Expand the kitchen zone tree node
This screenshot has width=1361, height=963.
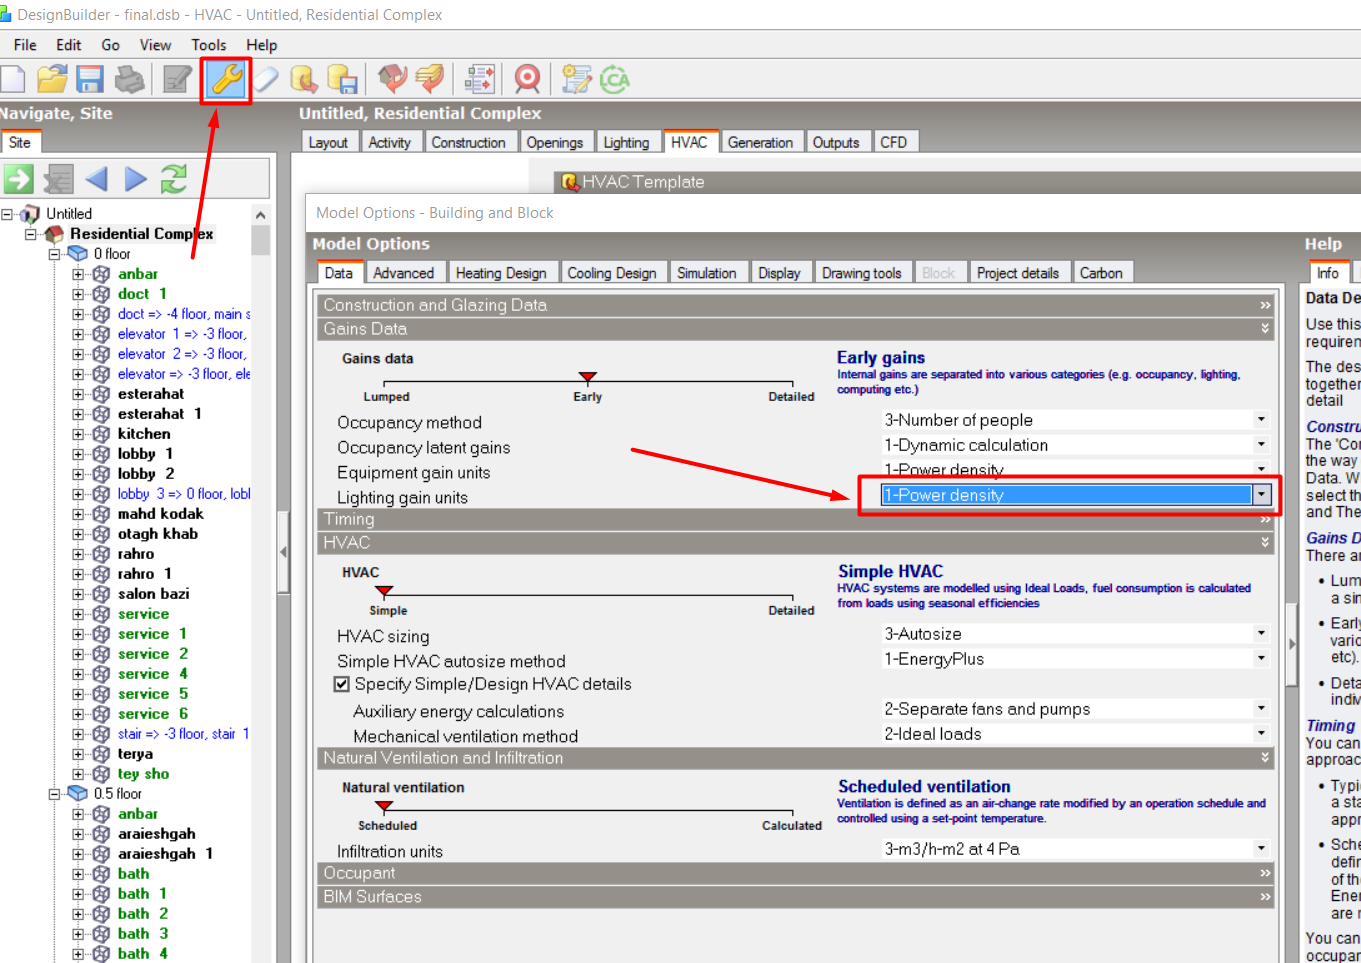(x=78, y=434)
